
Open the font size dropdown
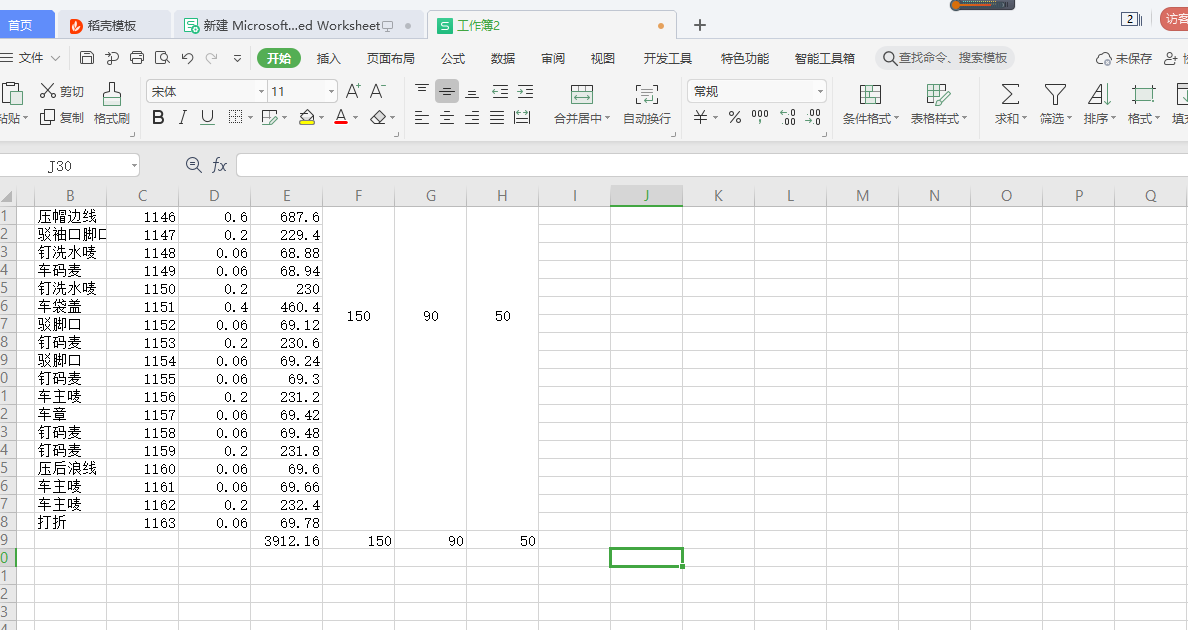(331, 92)
